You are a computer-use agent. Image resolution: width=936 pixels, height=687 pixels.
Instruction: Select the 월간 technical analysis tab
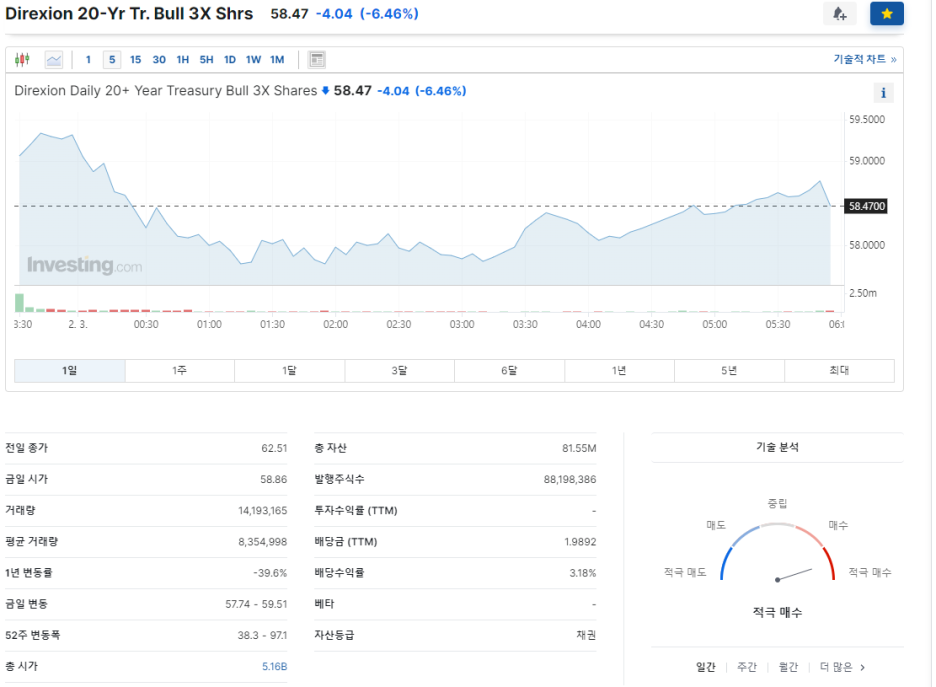tap(788, 667)
